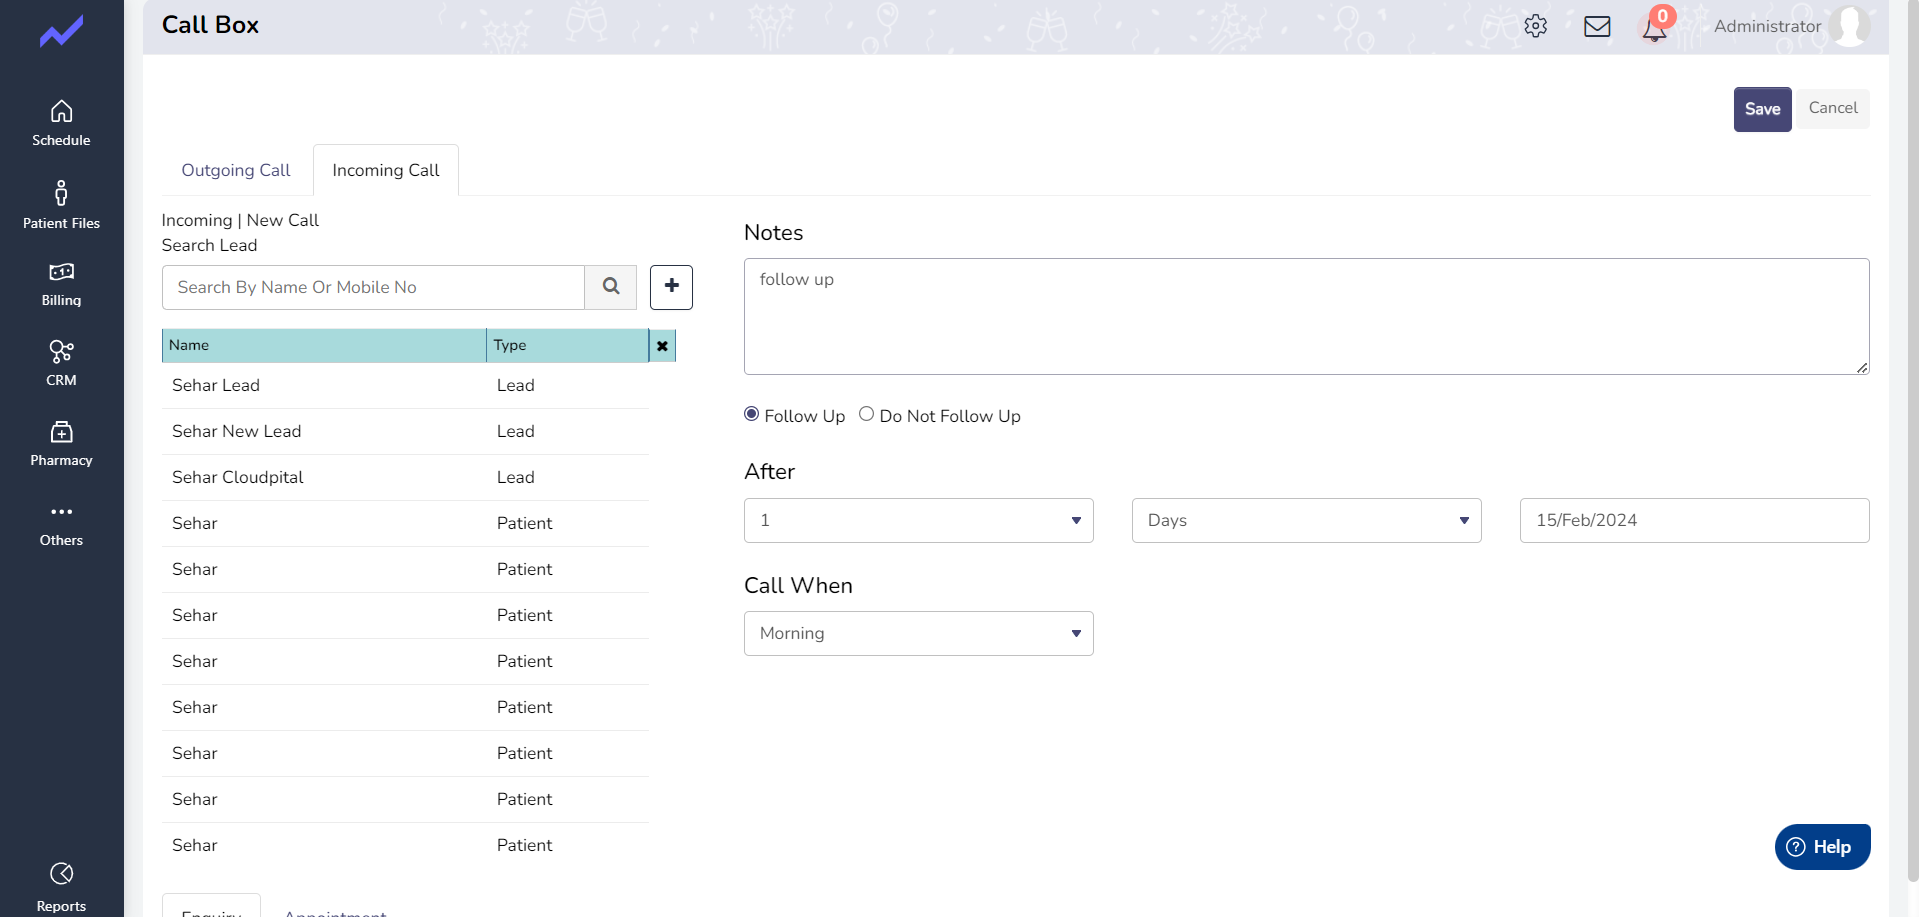The image size is (1919, 917).
Task: Select Sehar New Lead row
Action: tap(405, 431)
